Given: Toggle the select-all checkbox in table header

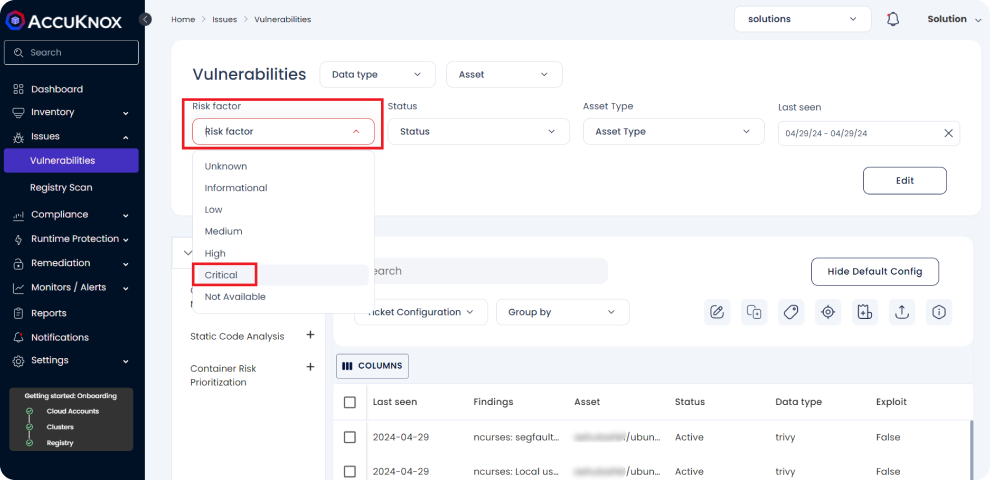Looking at the screenshot, I should click(x=350, y=402).
